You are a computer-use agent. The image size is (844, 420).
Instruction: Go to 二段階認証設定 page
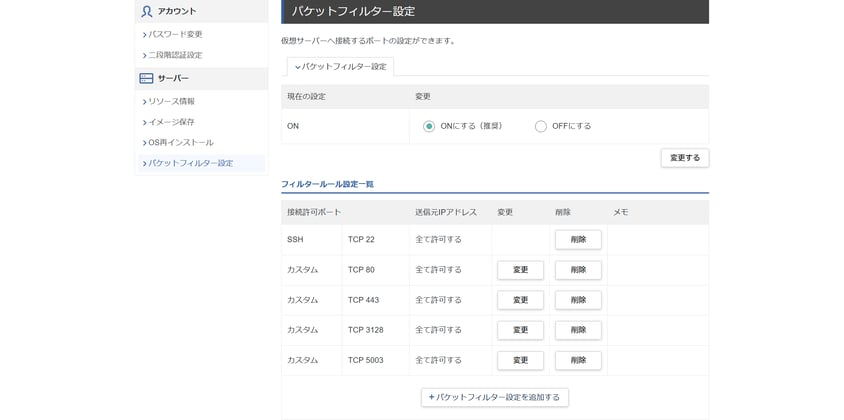tap(175, 55)
